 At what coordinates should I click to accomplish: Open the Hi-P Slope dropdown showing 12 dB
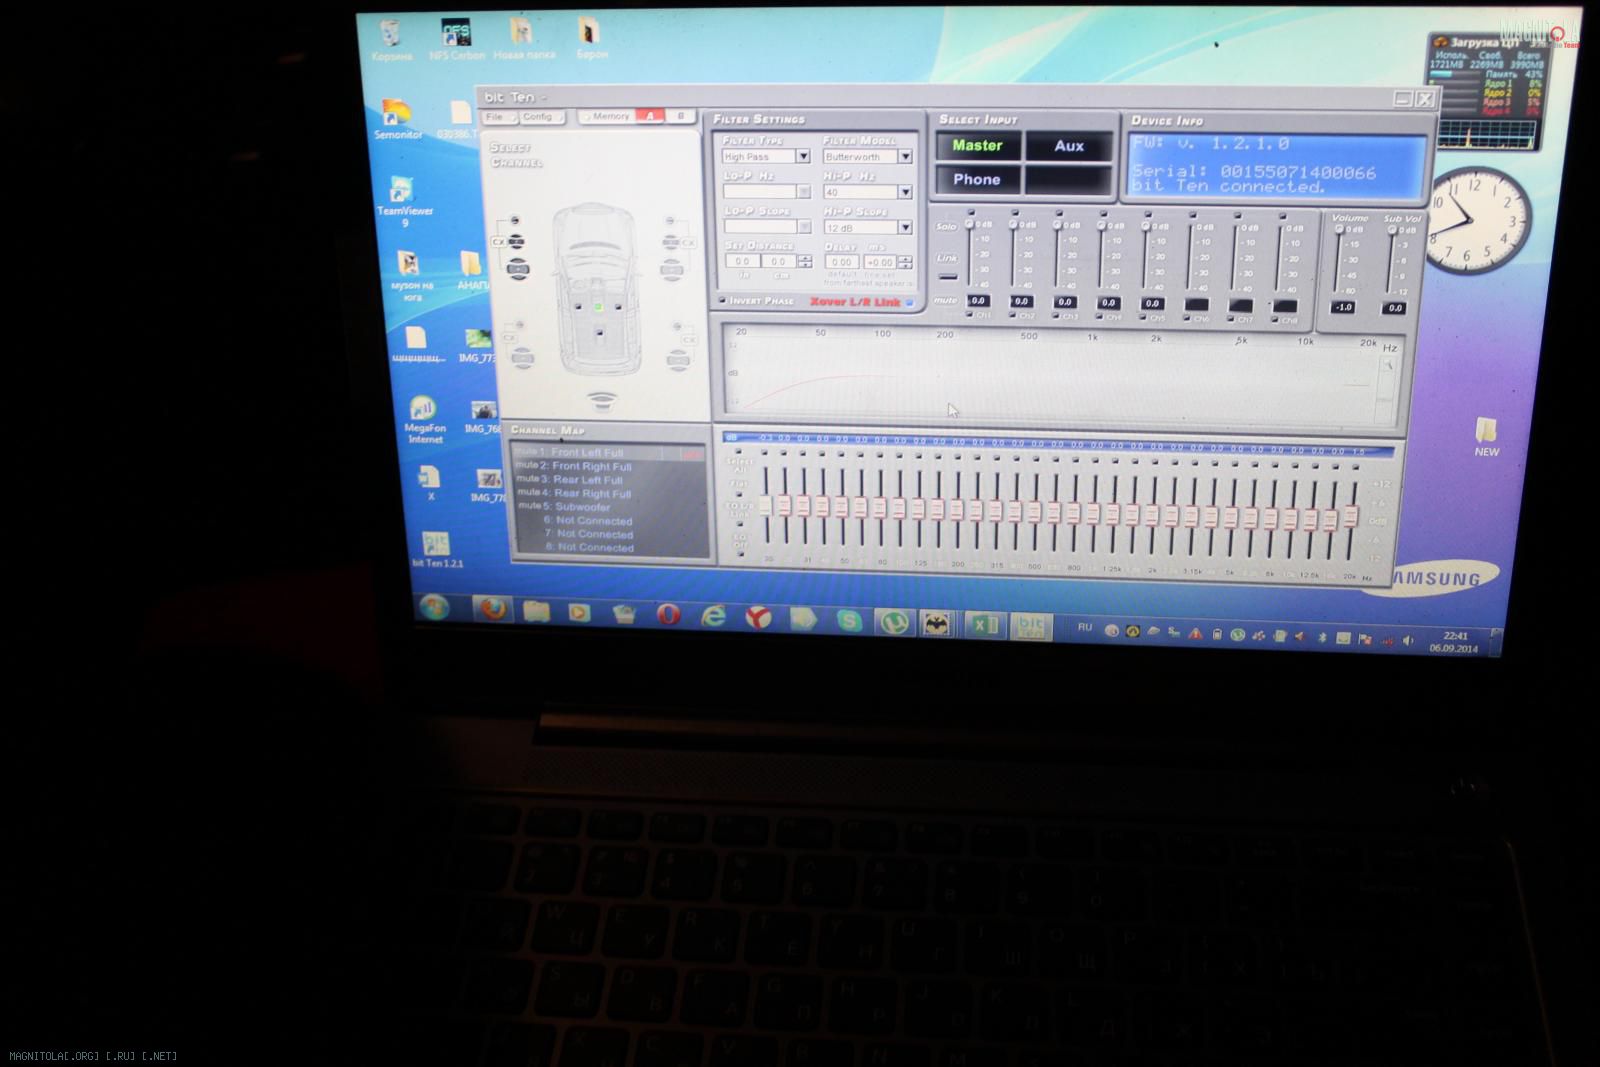pos(867,228)
